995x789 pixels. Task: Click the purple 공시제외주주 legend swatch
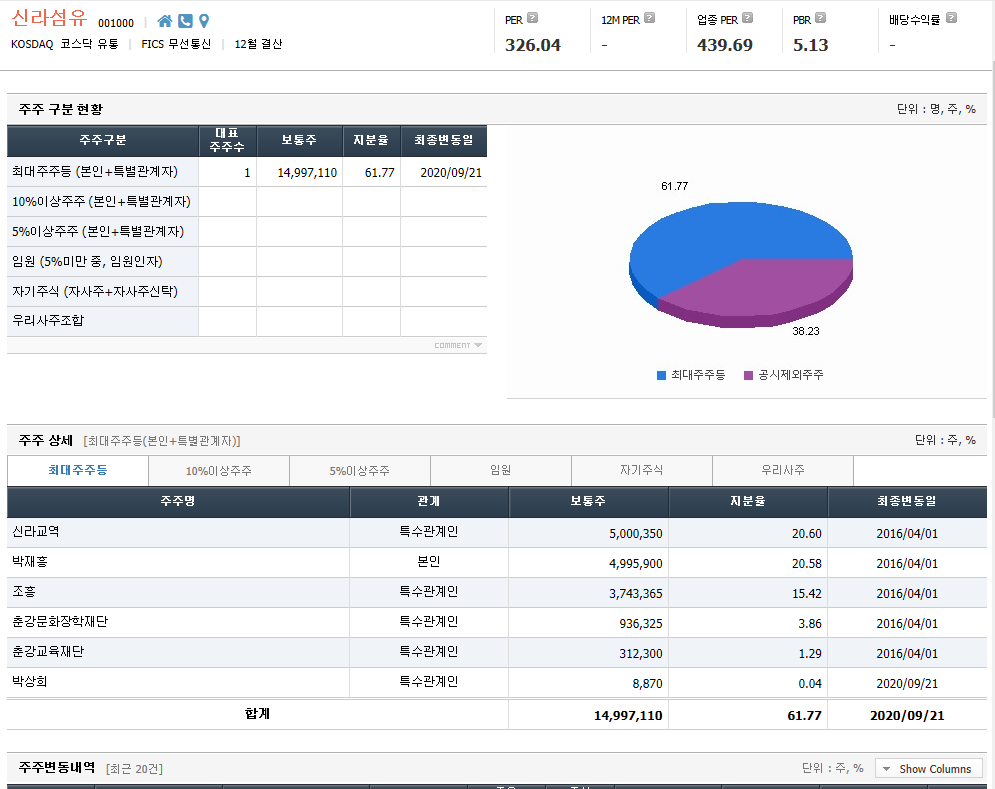[748, 375]
